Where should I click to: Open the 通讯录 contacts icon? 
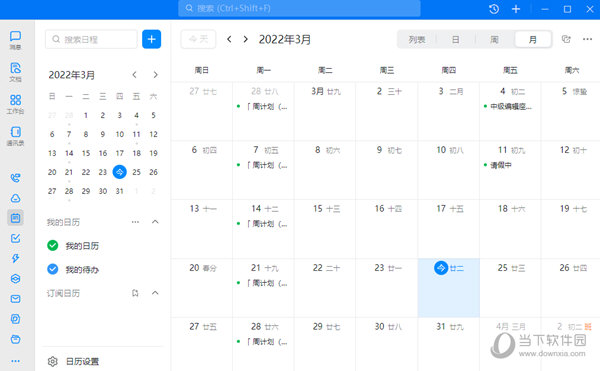click(x=15, y=136)
